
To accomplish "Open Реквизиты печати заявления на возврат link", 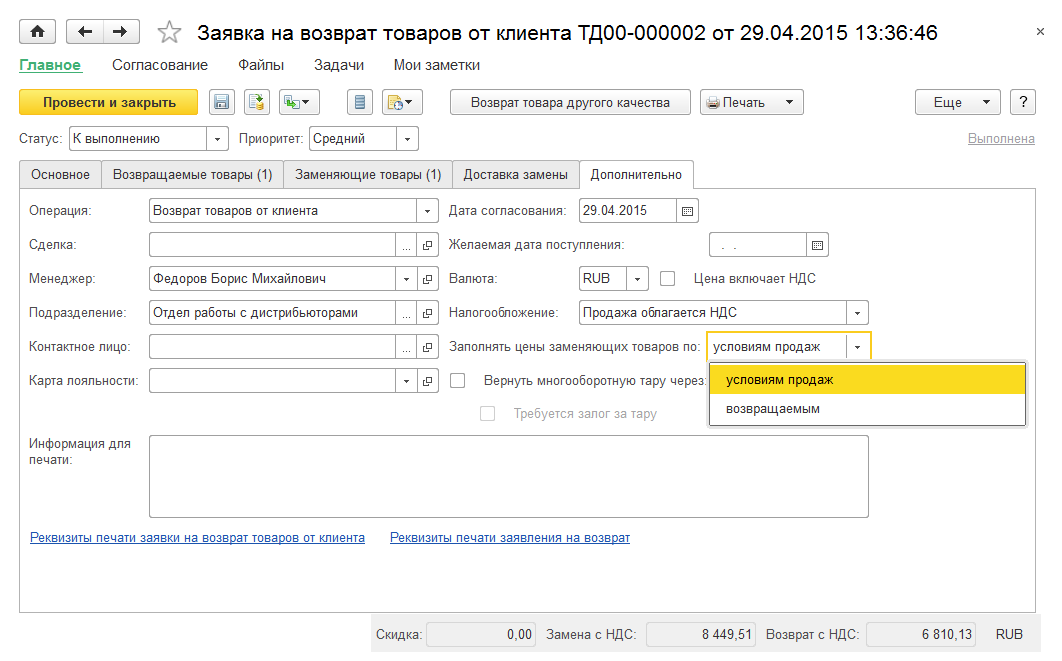I will pyautogui.click(x=510, y=538).
